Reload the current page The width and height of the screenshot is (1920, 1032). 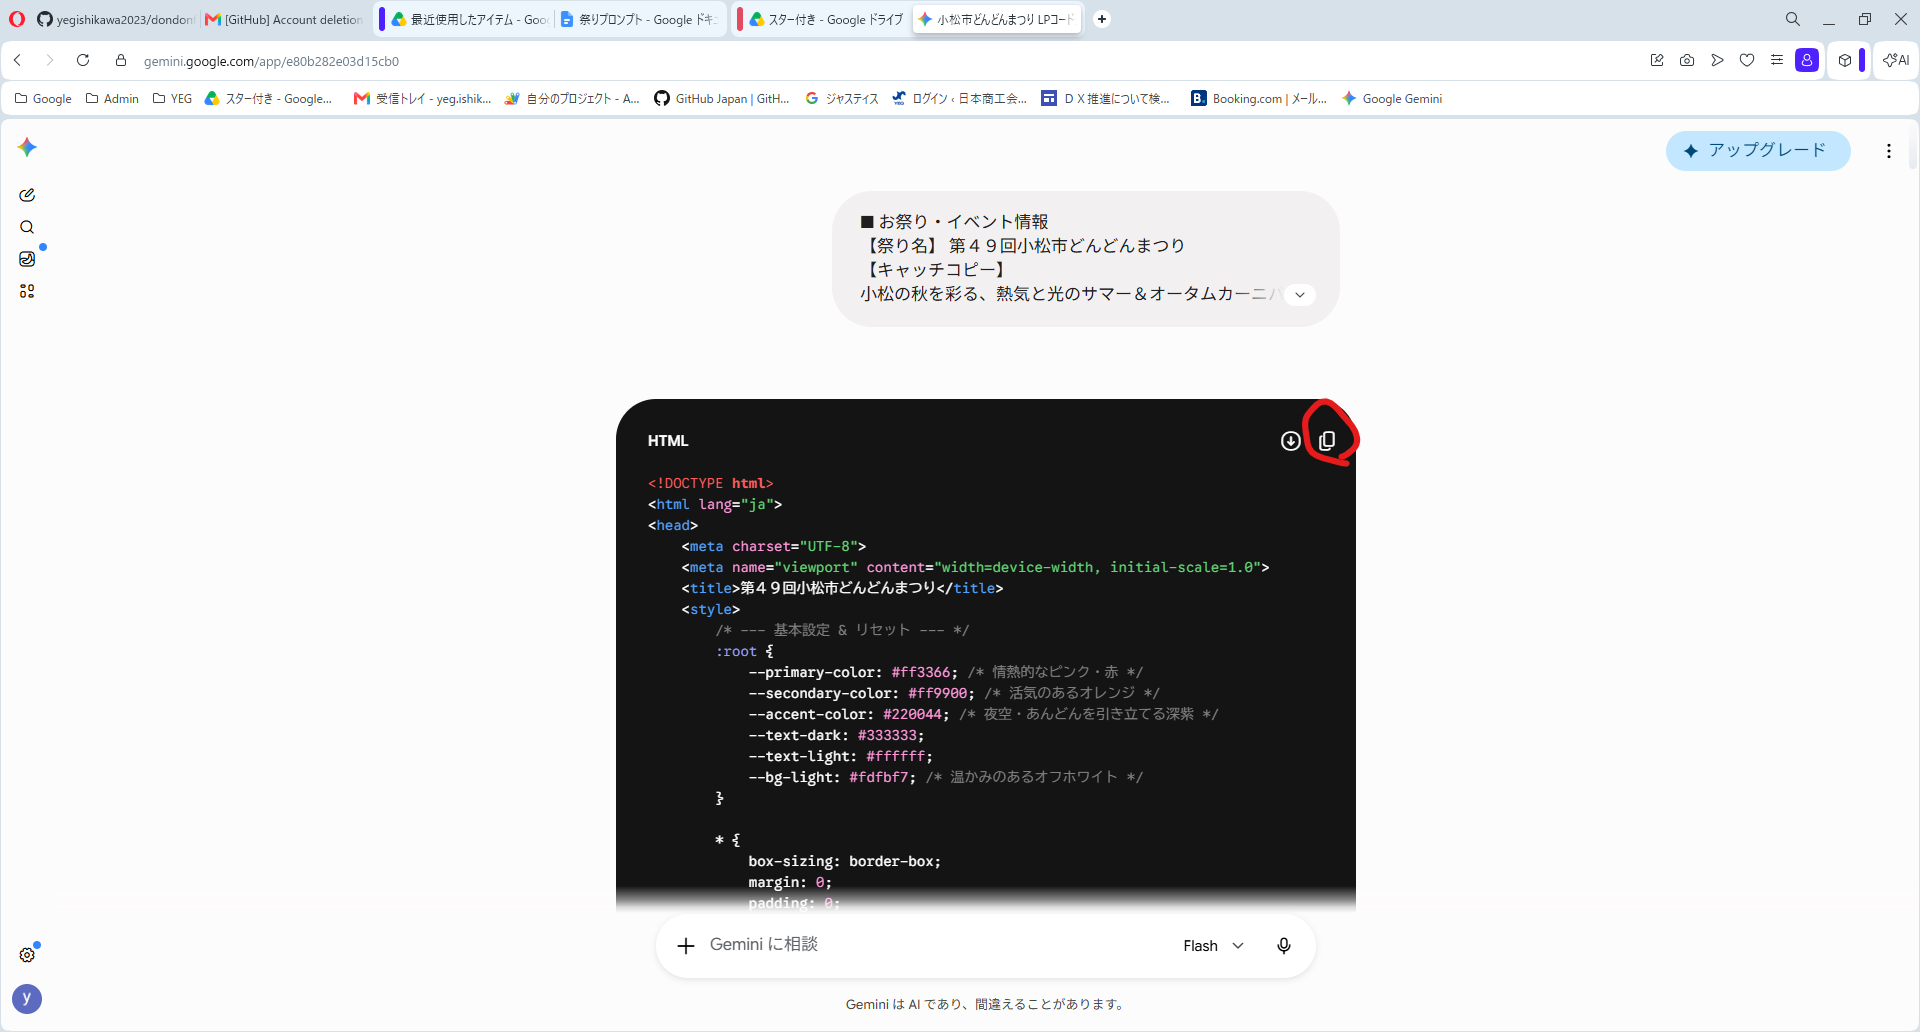(83, 60)
